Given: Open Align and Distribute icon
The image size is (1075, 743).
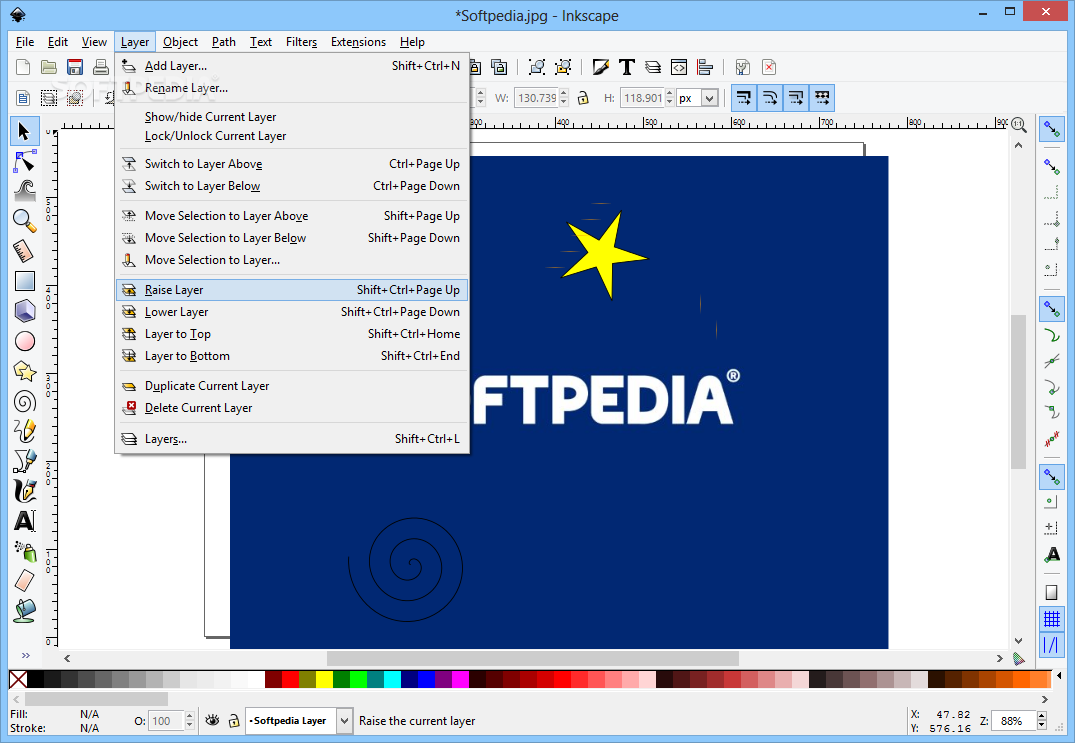Looking at the screenshot, I should 705,67.
